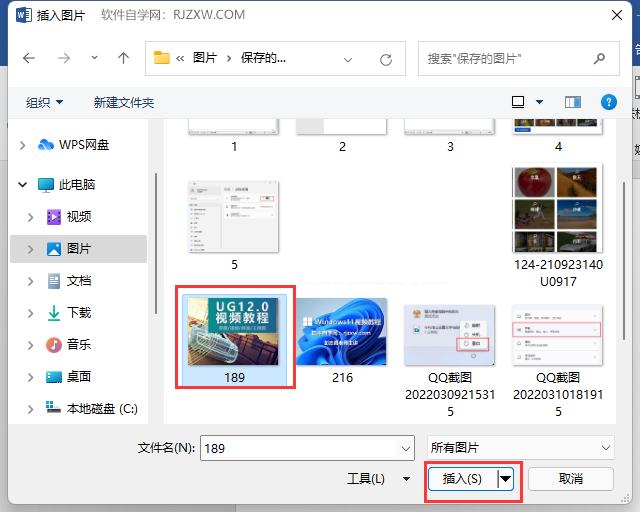This screenshot has height=512, width=640.
Task: Change view with the view layout icon
Action: click(518, 102)
